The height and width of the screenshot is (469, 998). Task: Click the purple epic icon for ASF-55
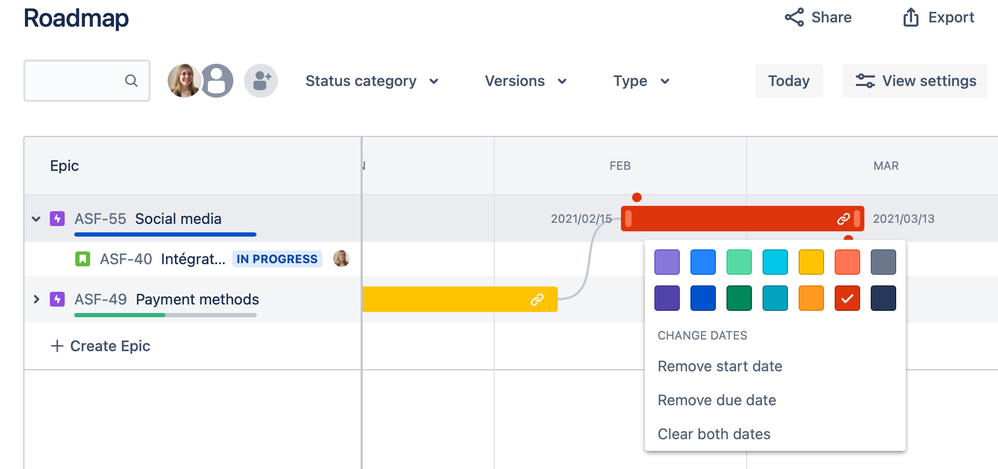pos(58,219)
